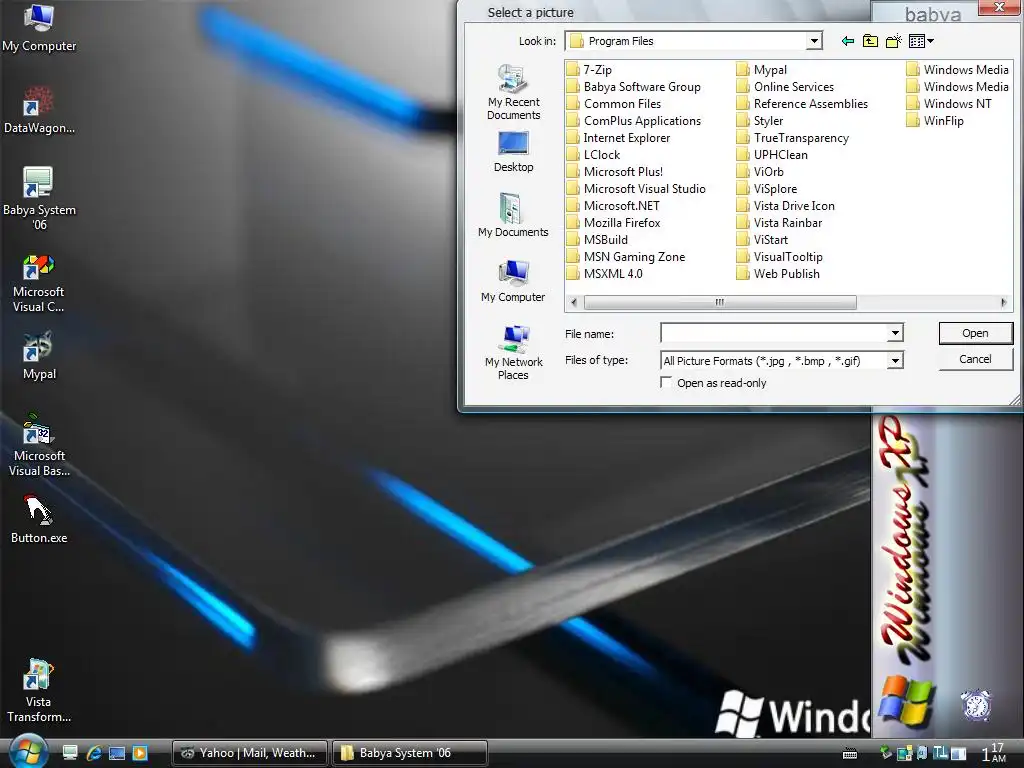The height and width of the screenshot is (768, 1024).
Task: Go back to last folder visited
Action: (x=848, y=41)
